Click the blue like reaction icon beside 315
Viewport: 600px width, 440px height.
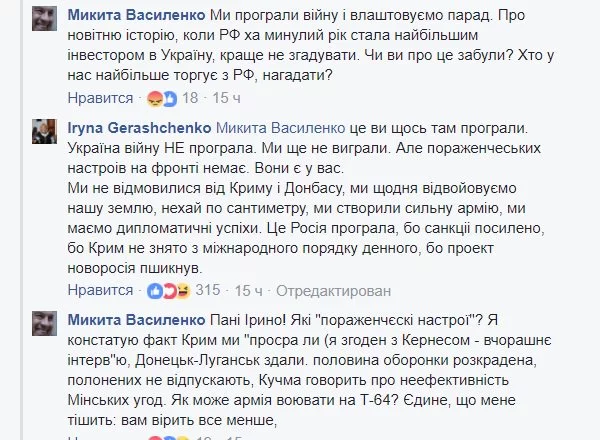coord(155,291)
